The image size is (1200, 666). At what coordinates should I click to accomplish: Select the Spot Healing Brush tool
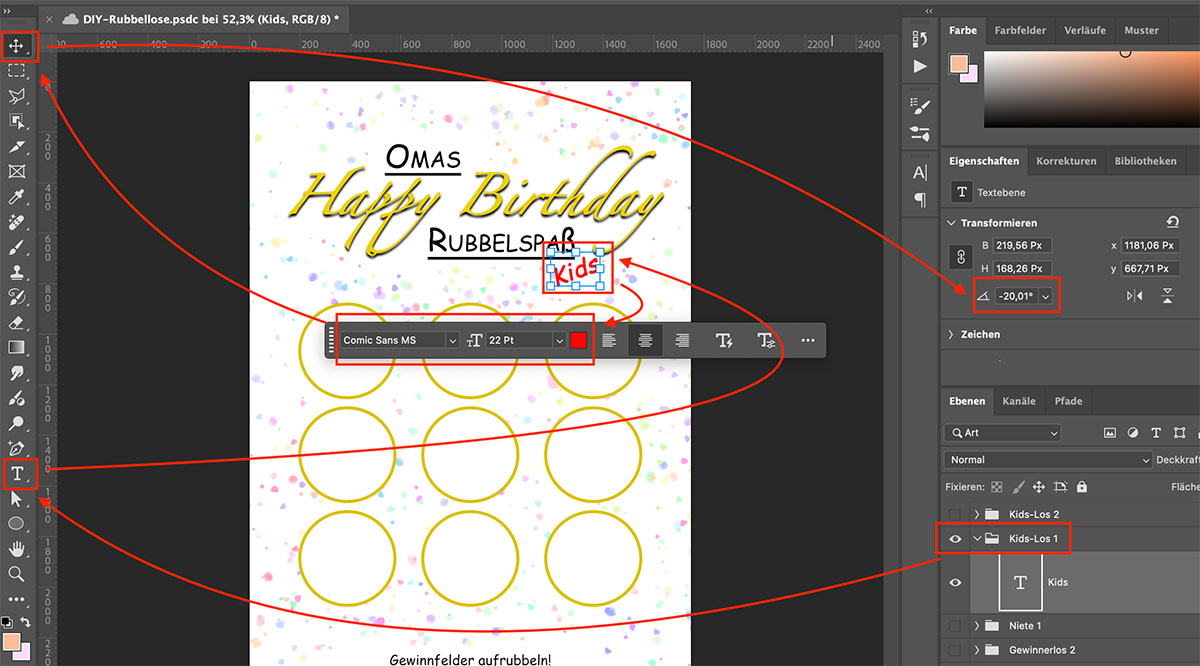(17, 222)
